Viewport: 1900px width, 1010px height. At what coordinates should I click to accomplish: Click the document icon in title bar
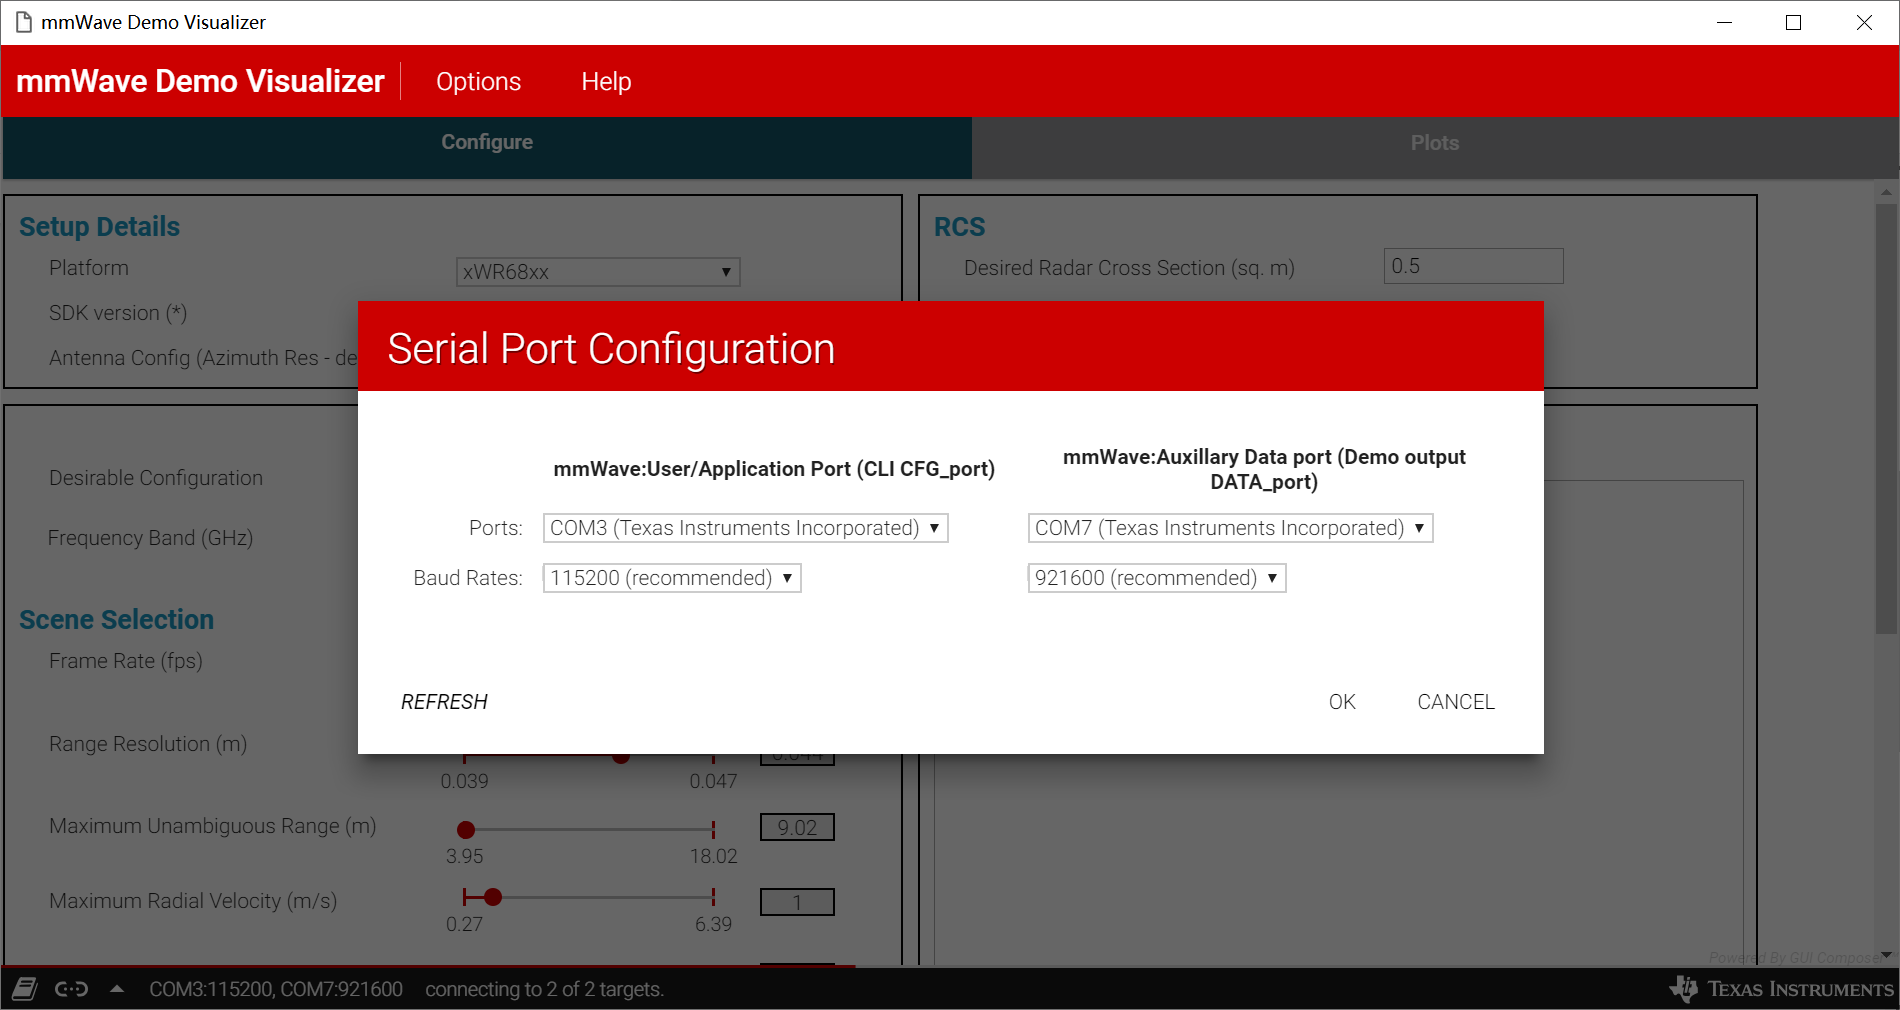24,22
